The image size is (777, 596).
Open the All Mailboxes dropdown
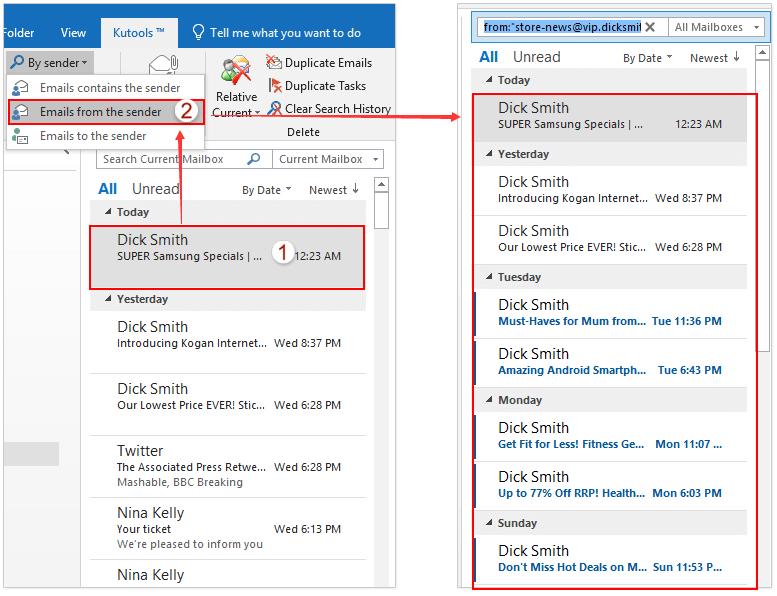[x=714, y=27]
